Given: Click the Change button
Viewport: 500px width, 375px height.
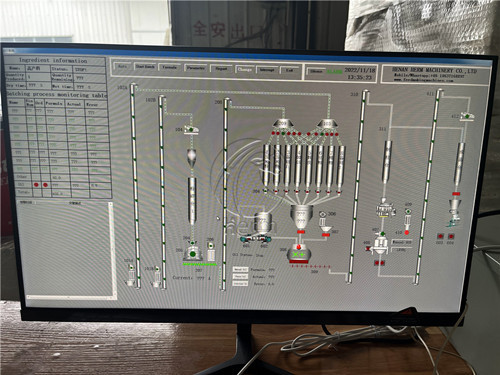Looking at the screenshot, I should click(x=245, y=69).
